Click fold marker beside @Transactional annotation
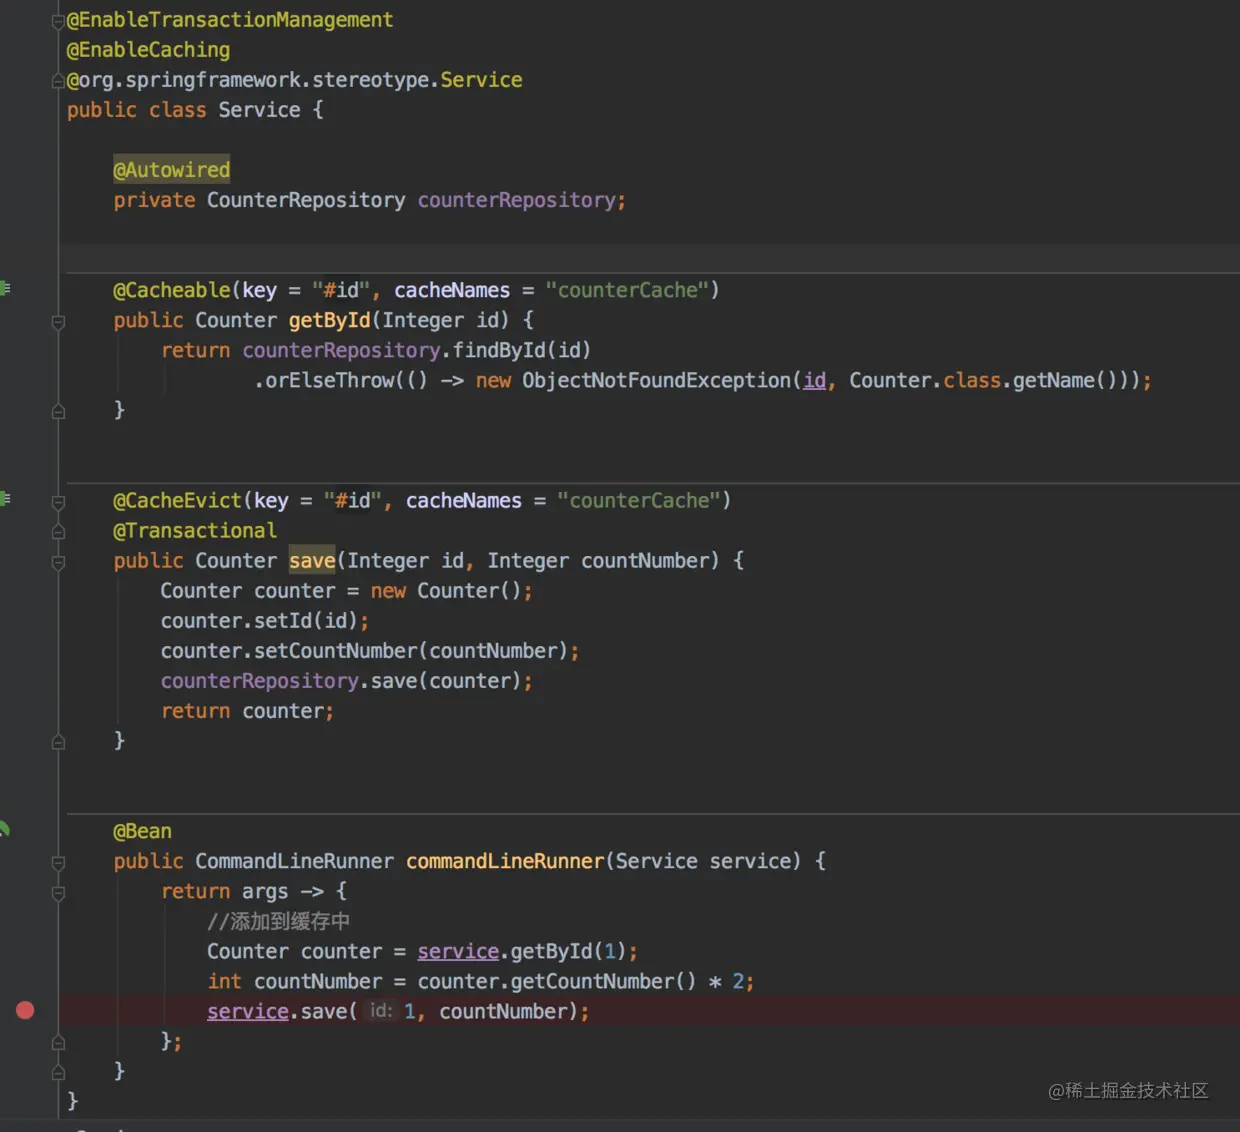The image size is (1240, 1132). [x=58, y=532]
